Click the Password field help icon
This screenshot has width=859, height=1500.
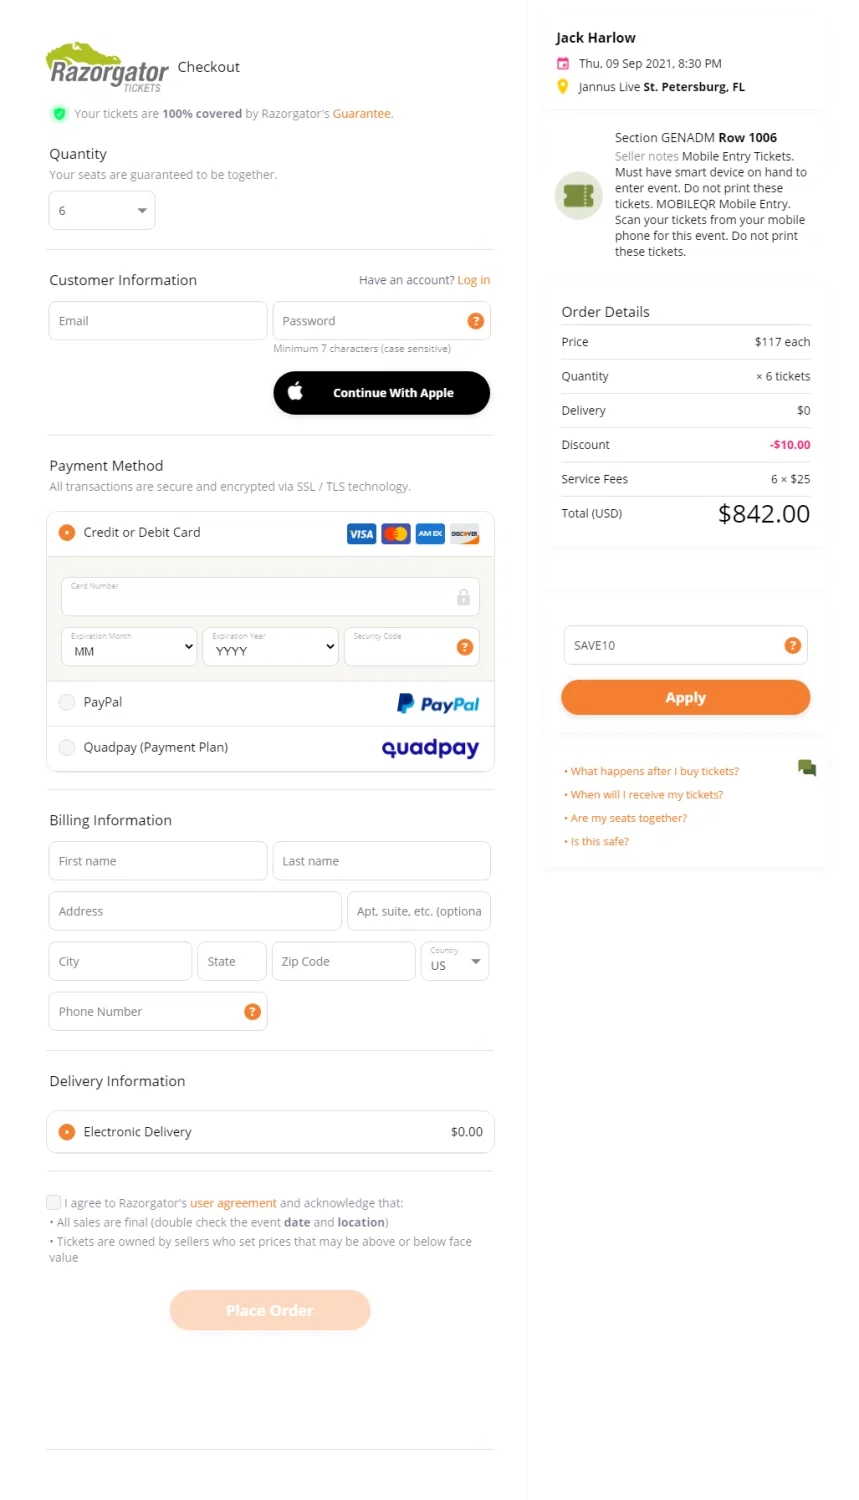click(476, 321)
